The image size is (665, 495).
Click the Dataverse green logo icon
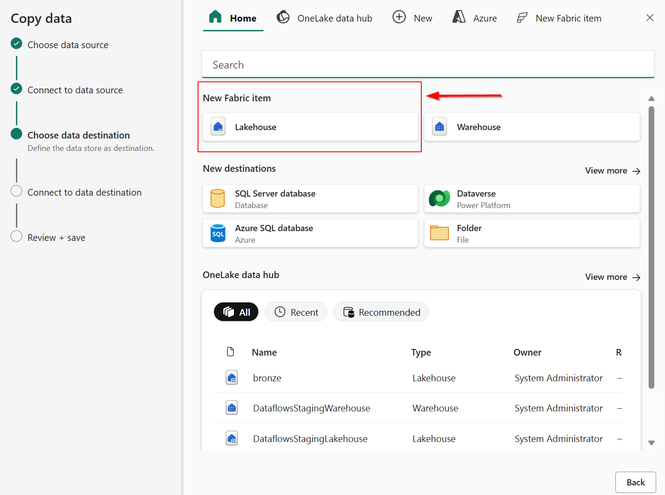[x=439, y=199]
